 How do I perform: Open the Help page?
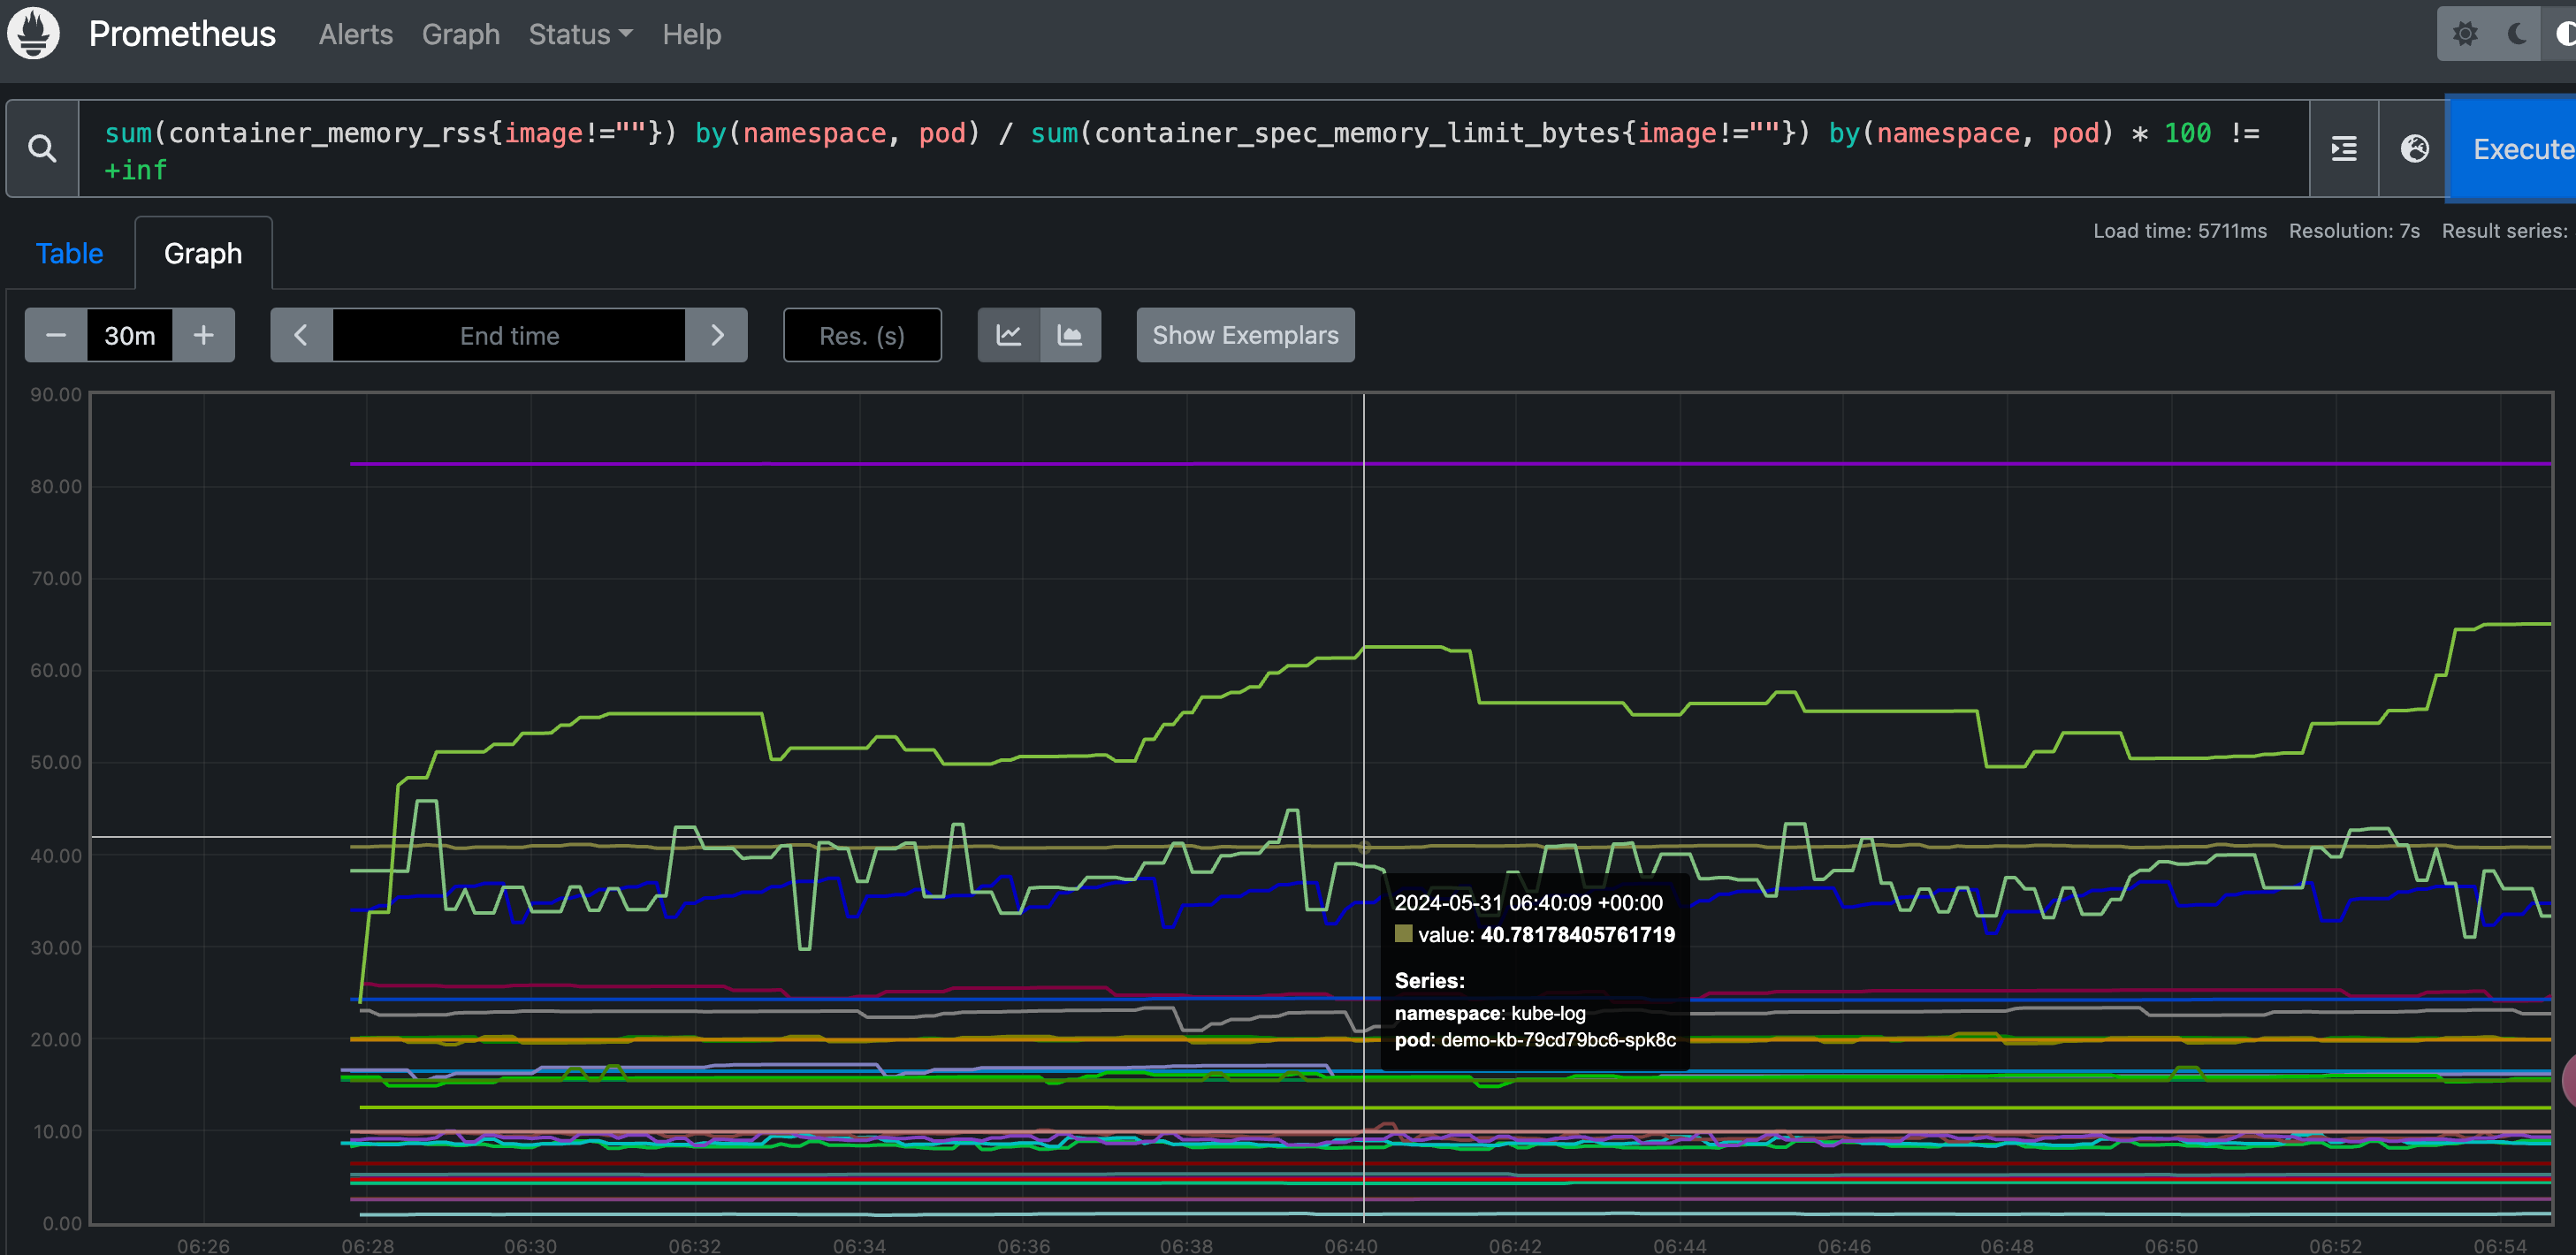tap(692, 34)
